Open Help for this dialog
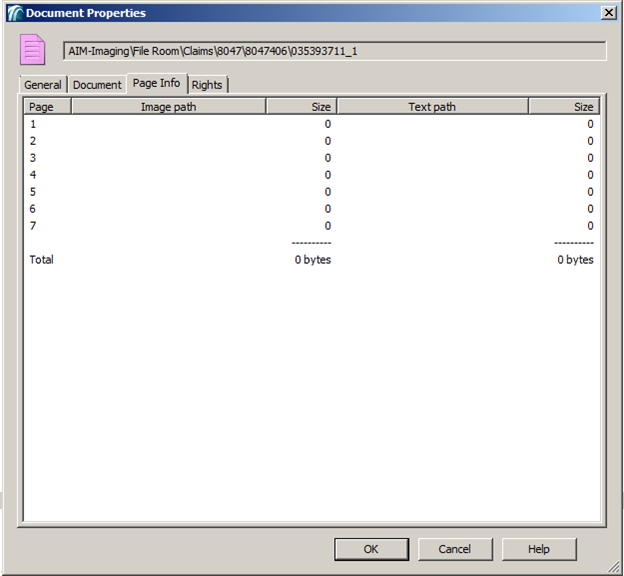Screen dimensions: 624x576 [539, 549]
